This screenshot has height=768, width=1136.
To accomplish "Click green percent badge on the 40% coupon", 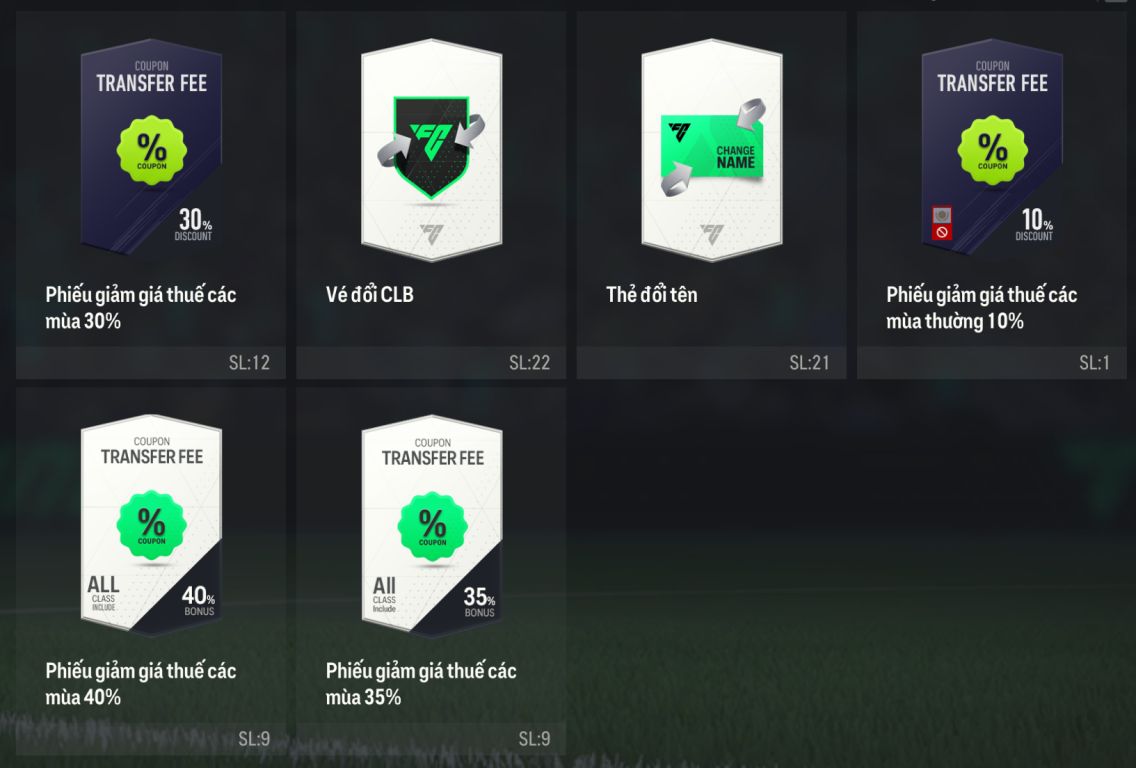I will point(151,525).
